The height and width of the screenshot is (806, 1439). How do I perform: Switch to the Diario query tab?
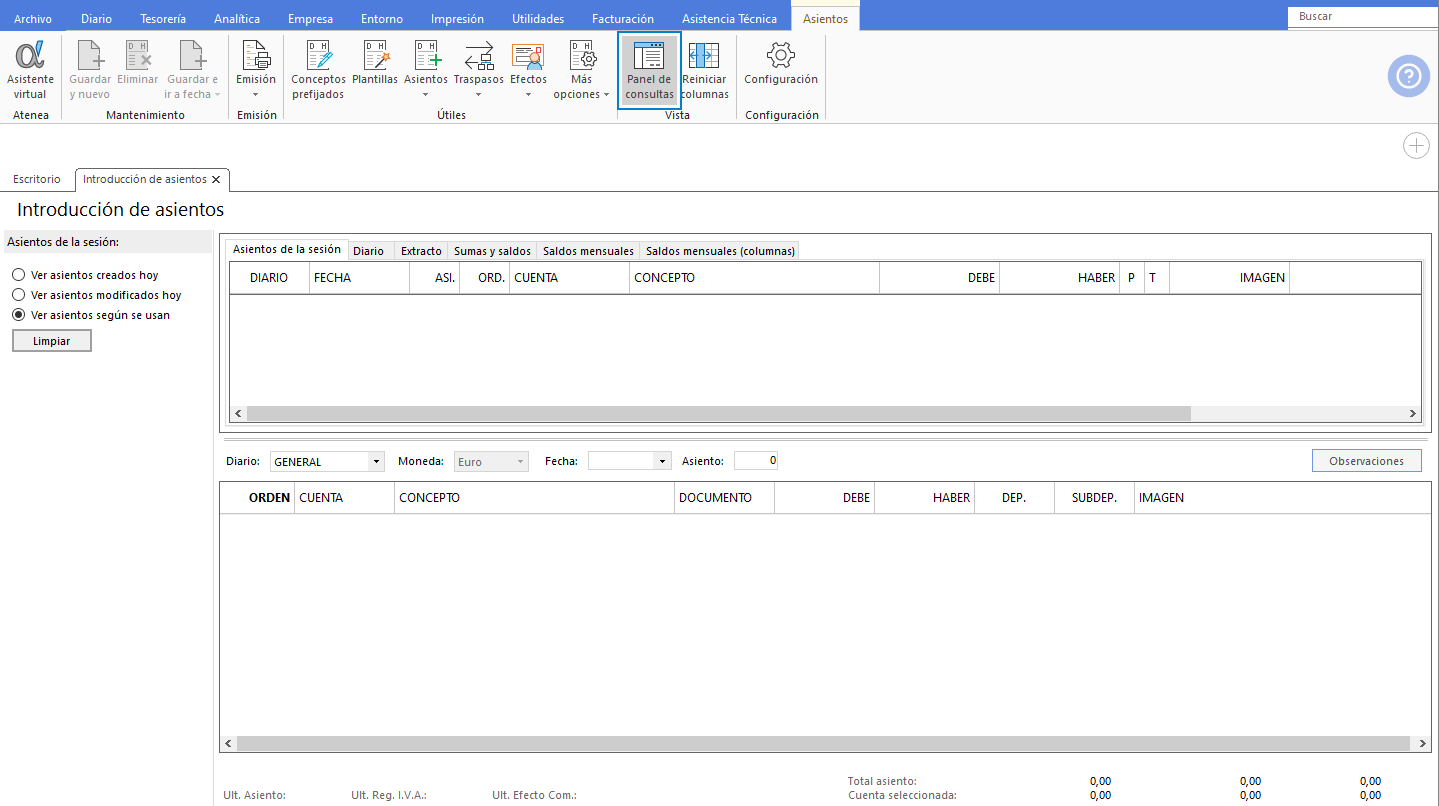pyautogui.click(x=368, y=251)
